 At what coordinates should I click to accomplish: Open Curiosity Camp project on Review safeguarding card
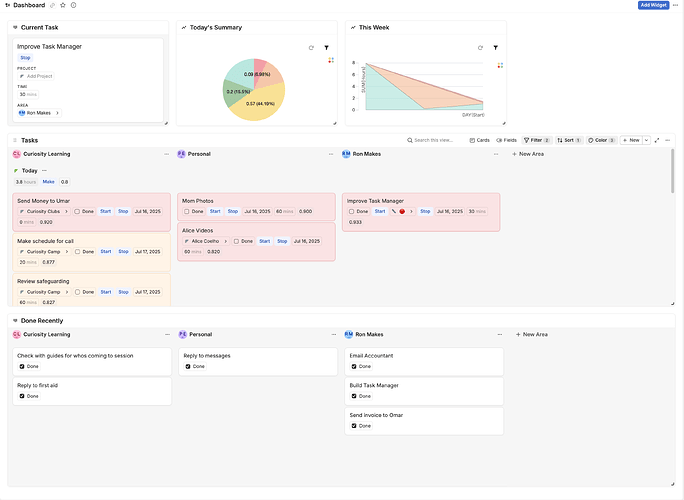point(44,292)
